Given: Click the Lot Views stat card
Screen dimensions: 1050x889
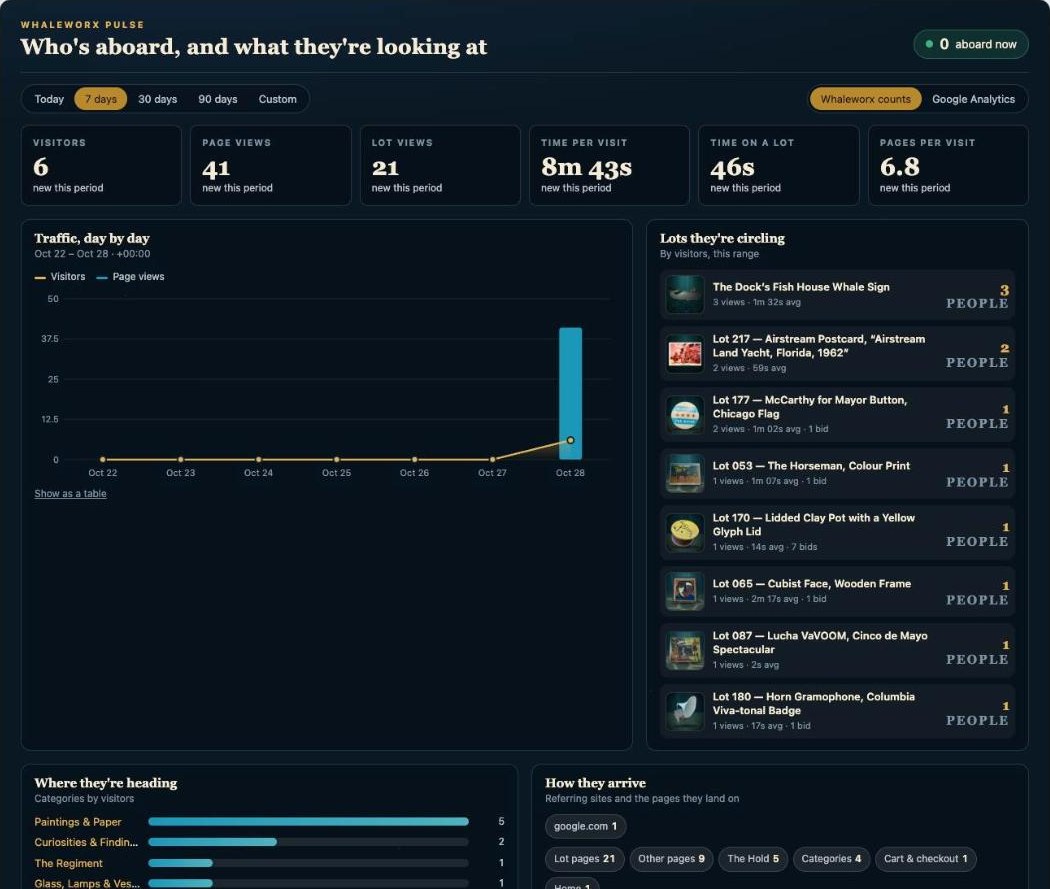Looking at the screenshot, I should 440,165.
